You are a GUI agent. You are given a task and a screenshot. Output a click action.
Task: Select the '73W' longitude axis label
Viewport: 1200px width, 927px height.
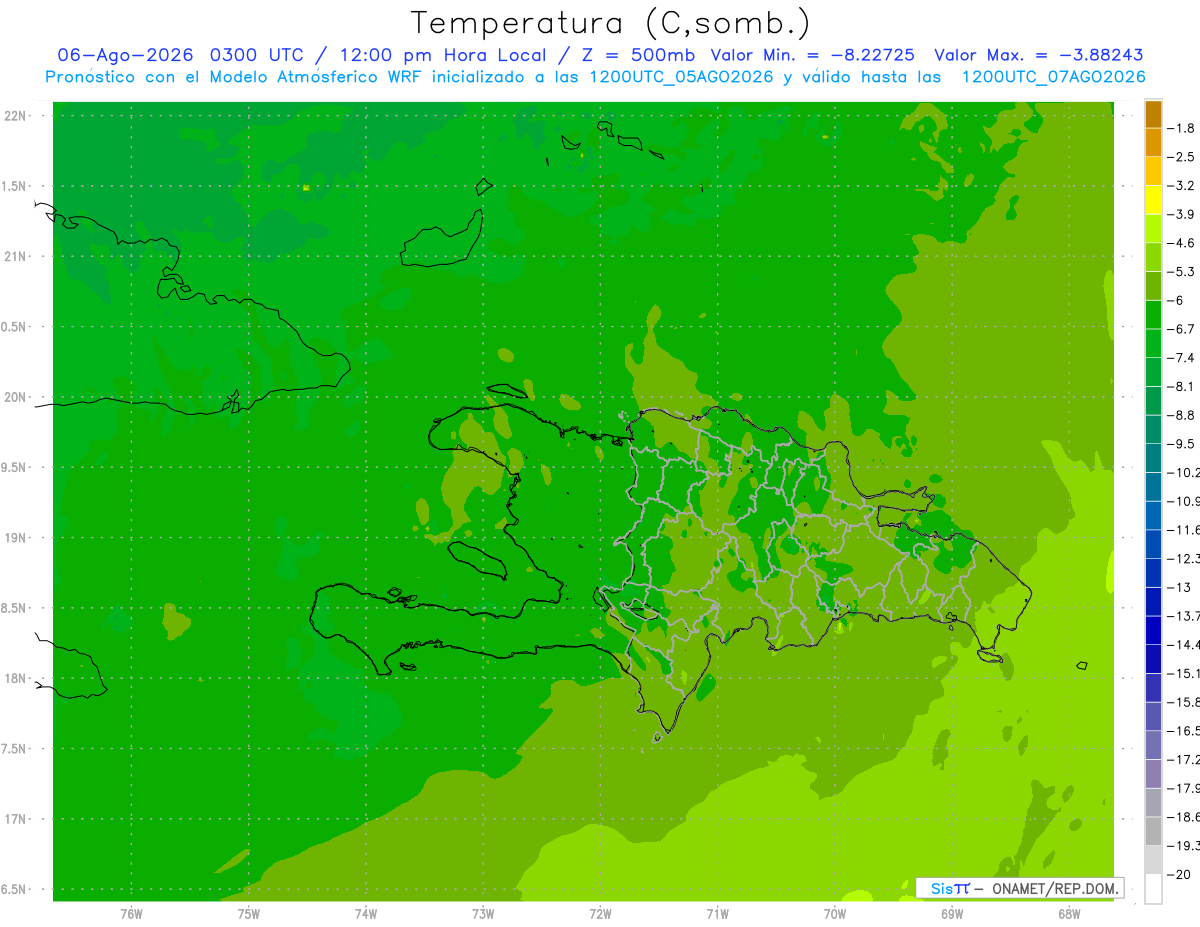(483, 914)
